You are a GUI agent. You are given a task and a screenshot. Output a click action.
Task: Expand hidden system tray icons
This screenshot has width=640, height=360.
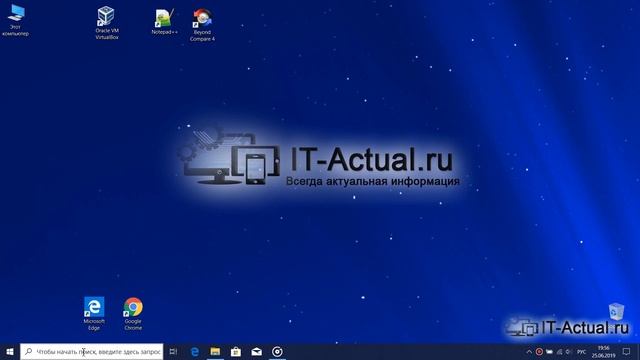[x=529, y=351]
